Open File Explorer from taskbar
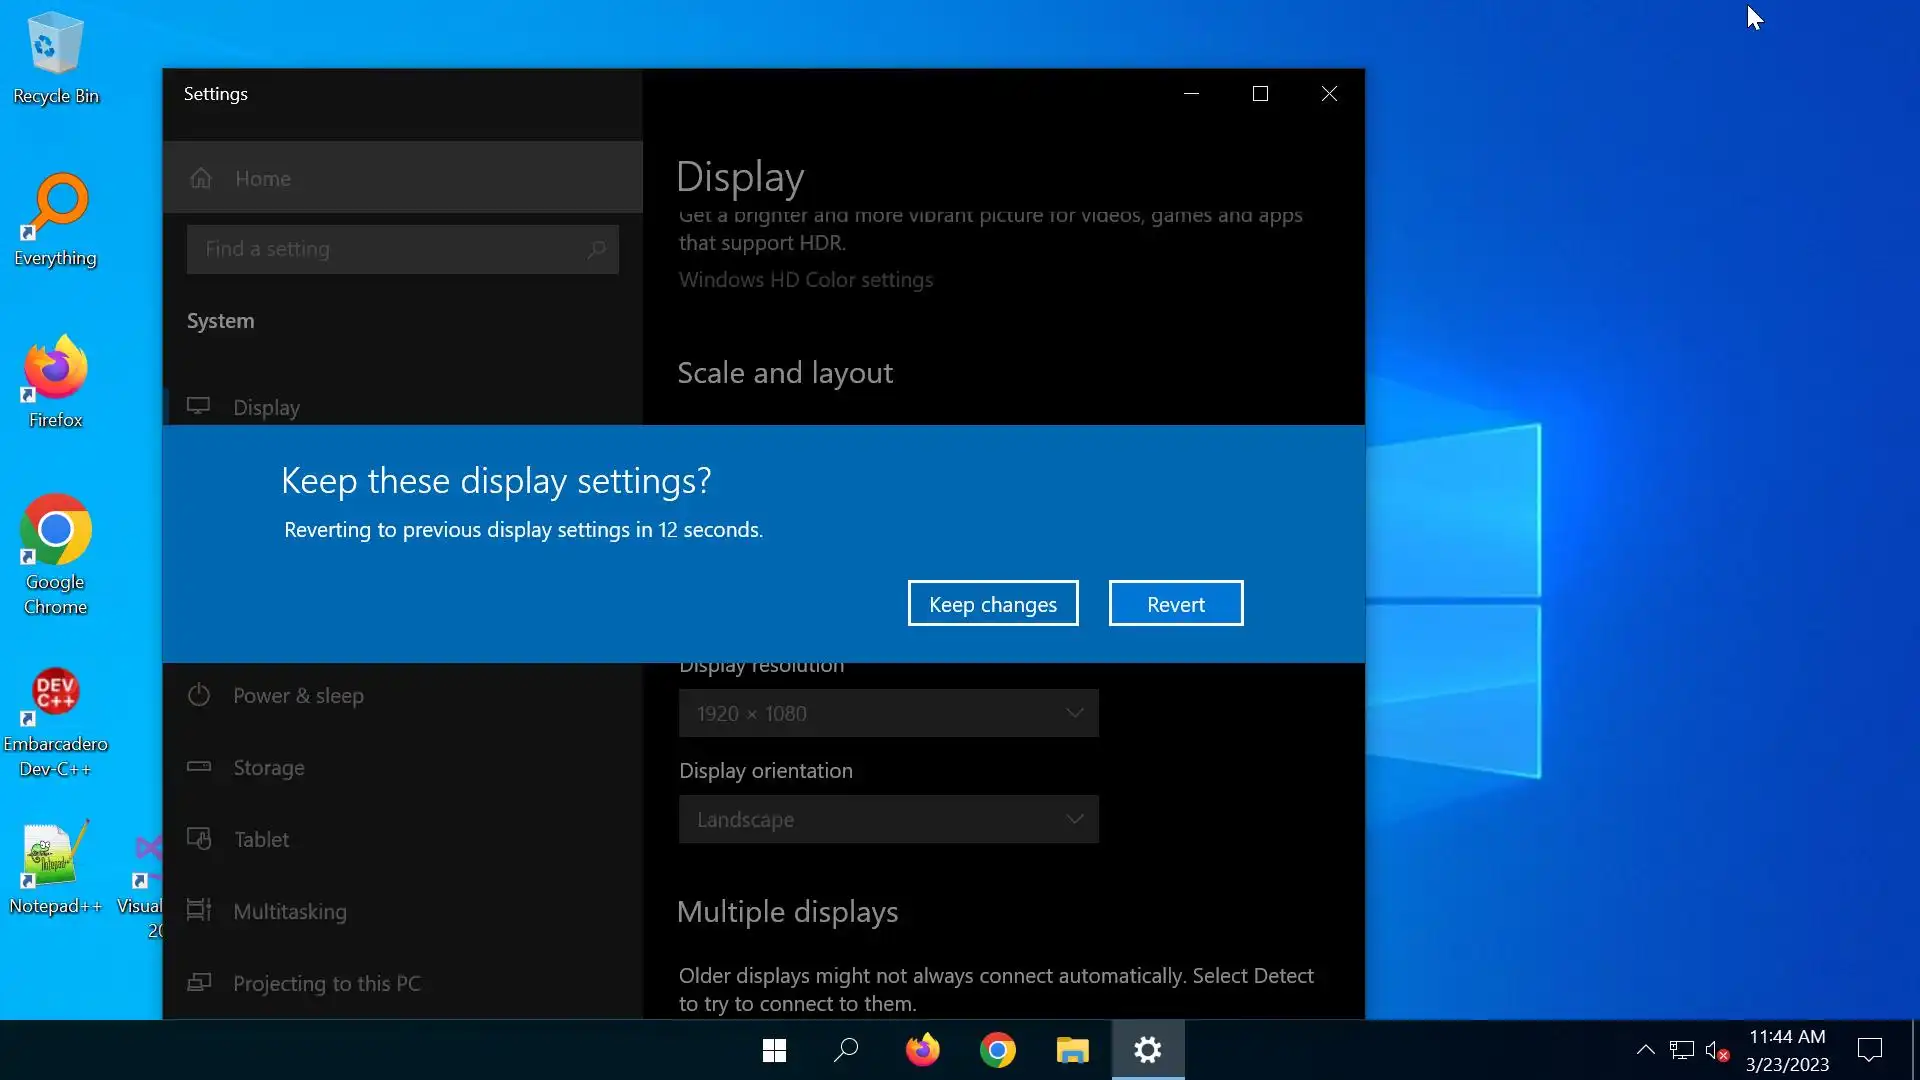1920x1080 pixels. coord(1072,1050)
